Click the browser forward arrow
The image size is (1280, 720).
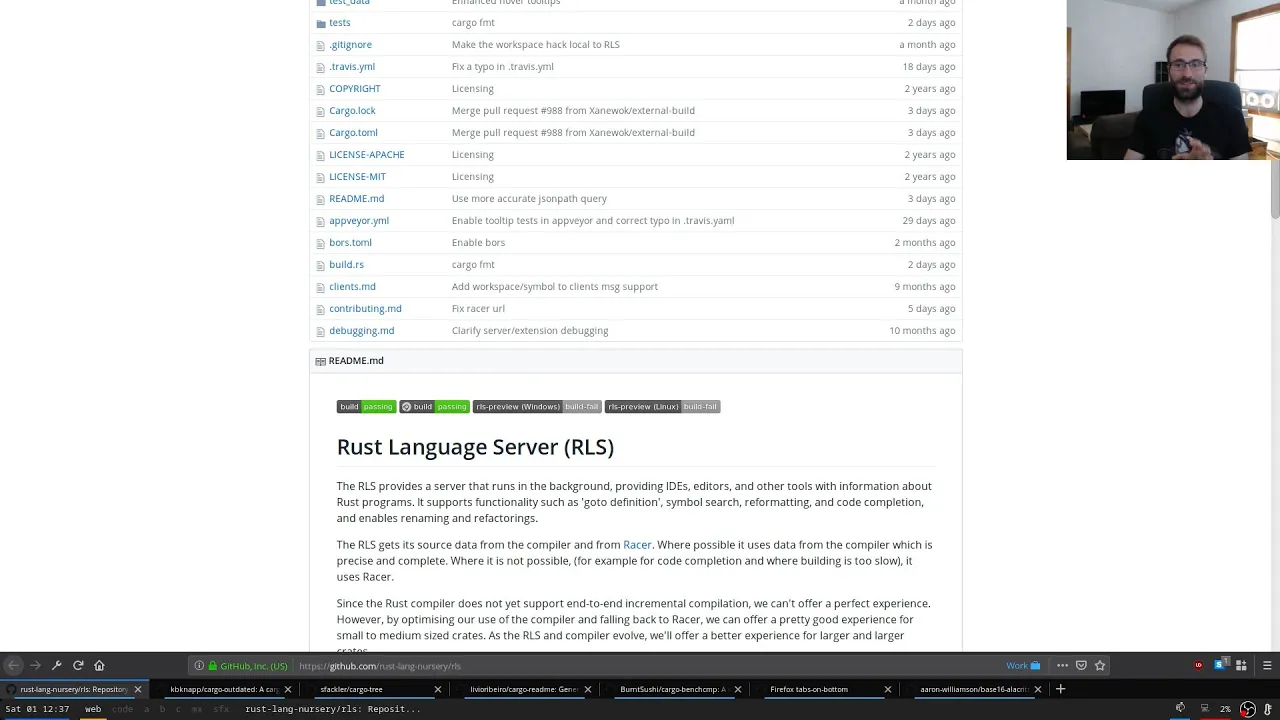click(x=35, y=665)
